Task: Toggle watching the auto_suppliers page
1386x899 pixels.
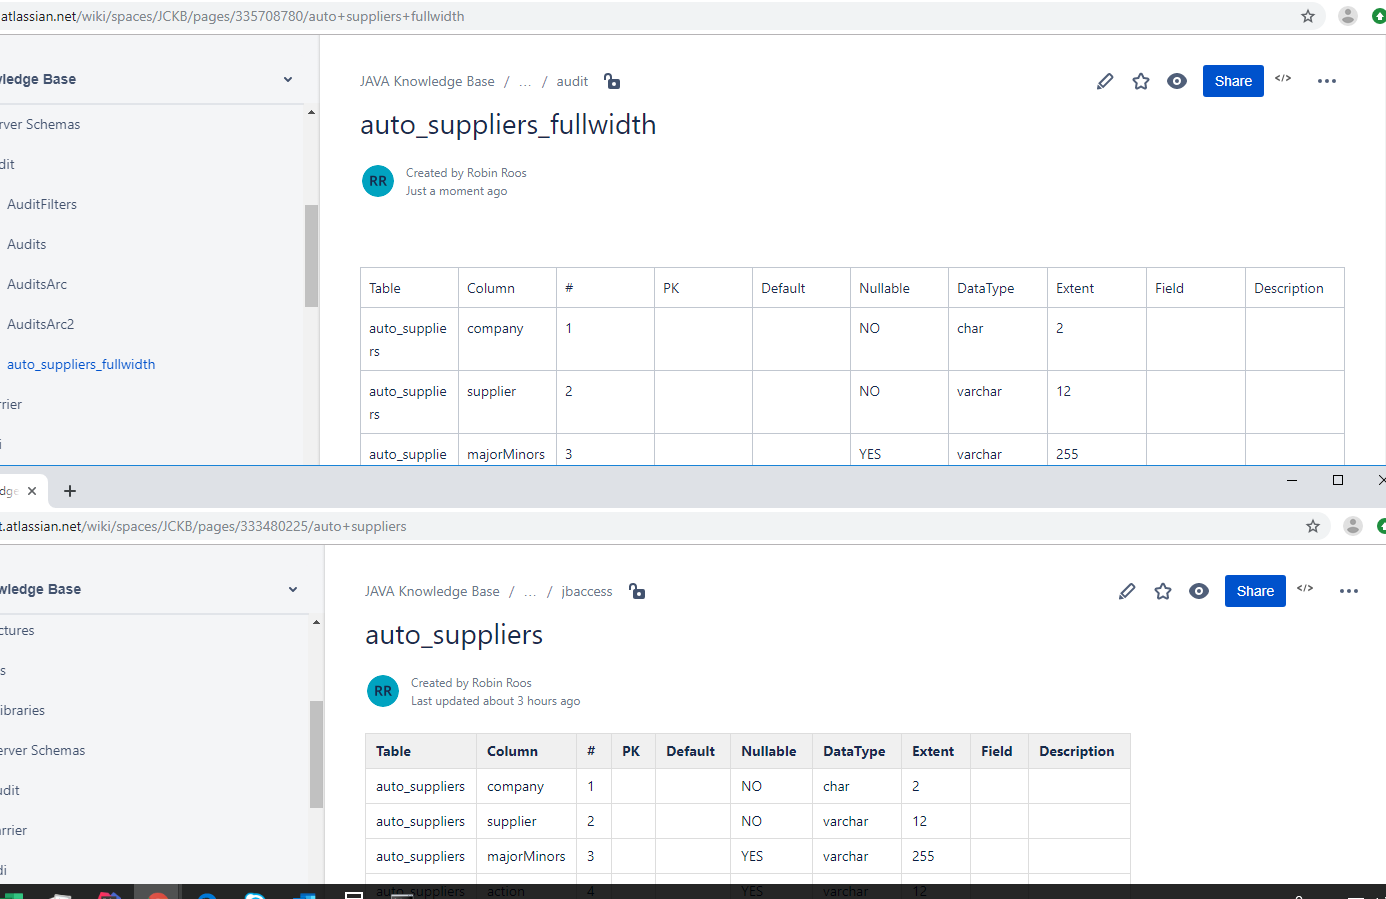Action: click(1199, 591)
